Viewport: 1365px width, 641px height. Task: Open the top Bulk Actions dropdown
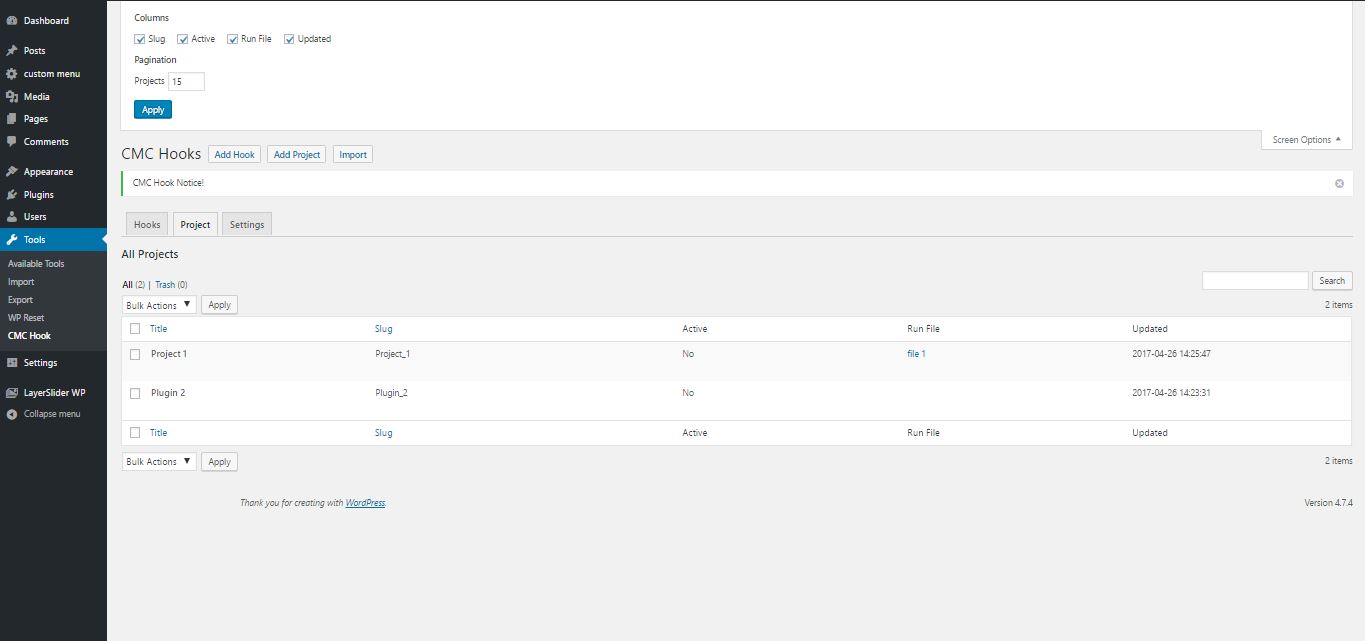point(159,305)
